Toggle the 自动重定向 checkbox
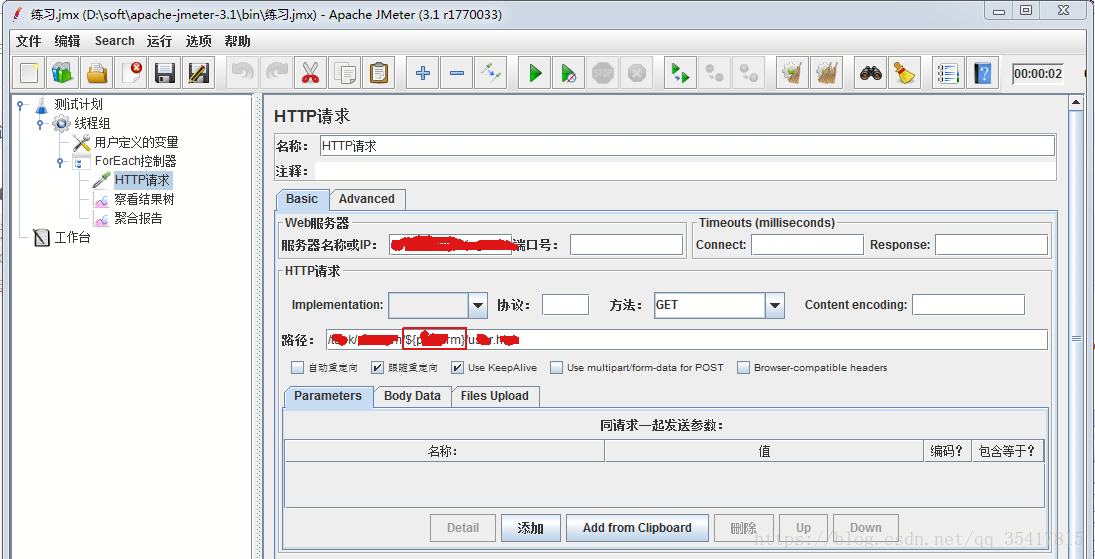The height and width of the screenshot is (559, 1095). pos(297,368)
